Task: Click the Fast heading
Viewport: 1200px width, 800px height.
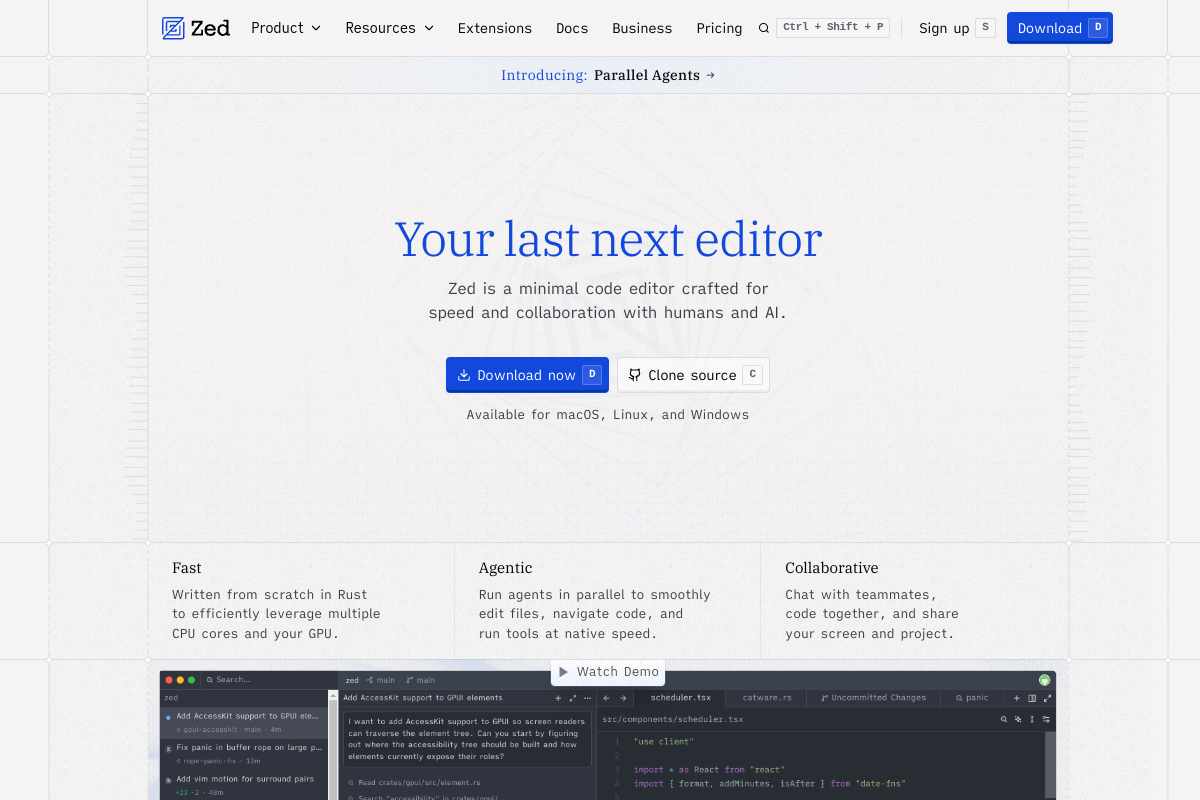Action: point(187,568)
